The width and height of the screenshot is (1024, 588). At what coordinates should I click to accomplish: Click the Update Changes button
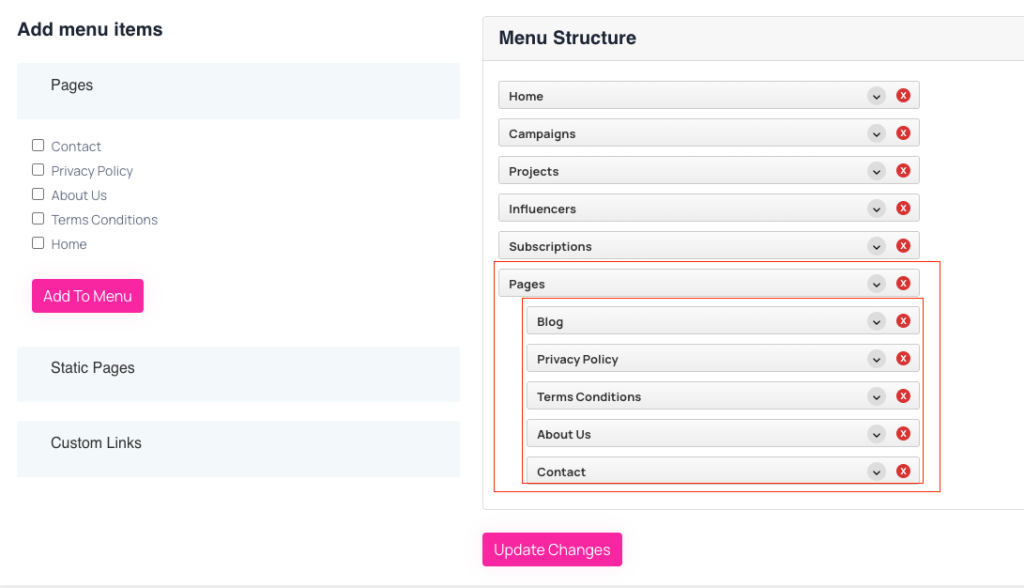(552, 549)
